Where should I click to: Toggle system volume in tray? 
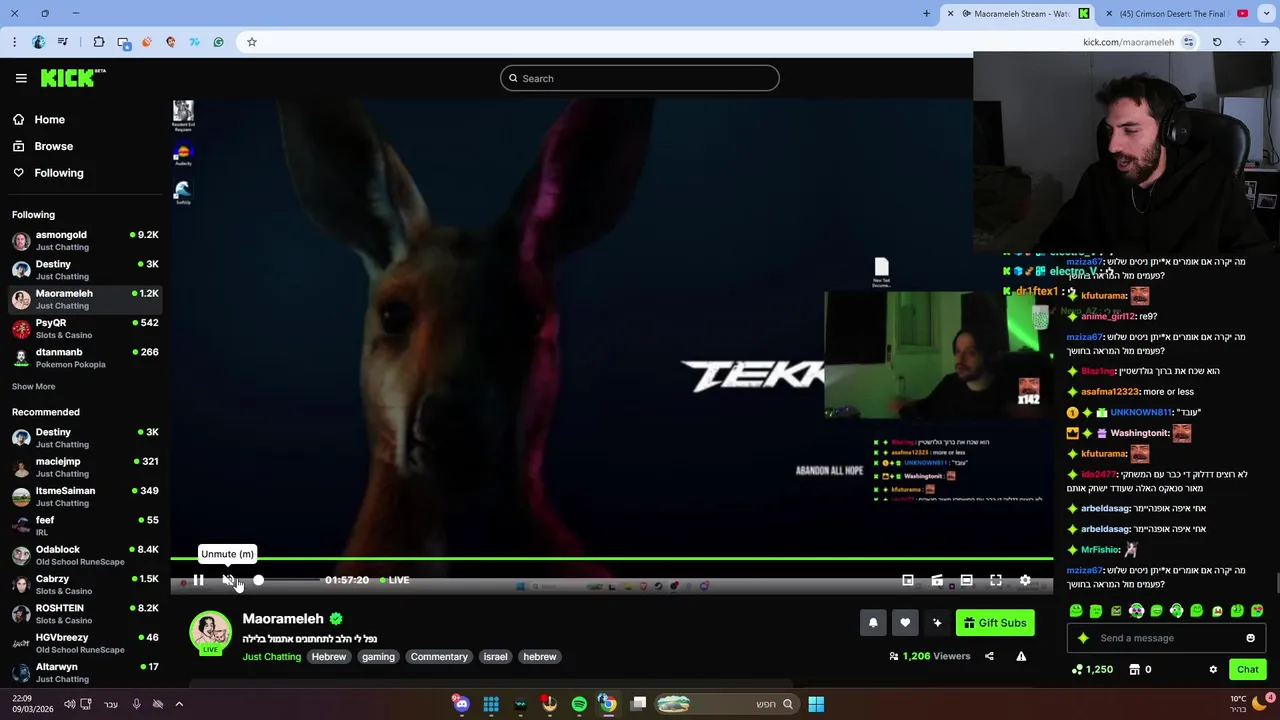pyautogui.click(x=69, y=704)
